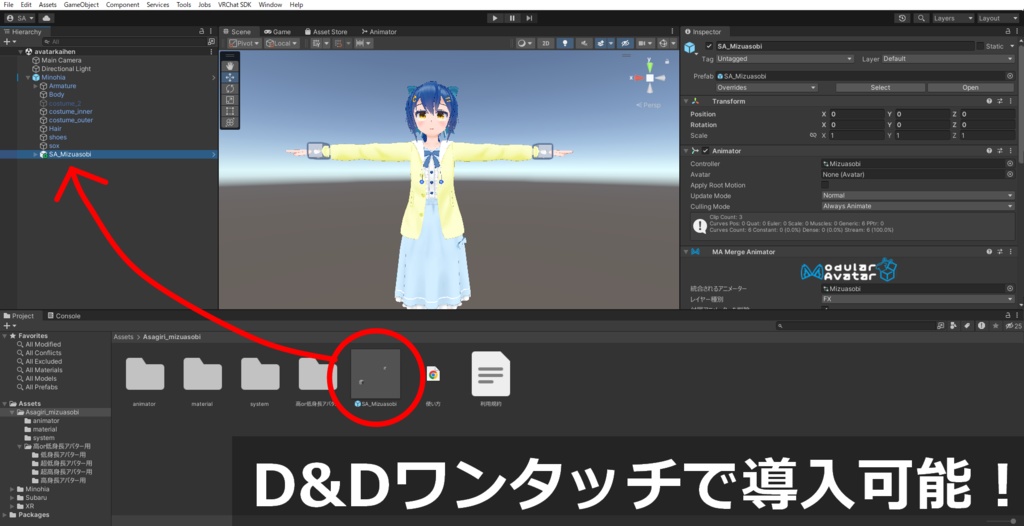Viewport: 1024px width, 526px height.
Task: Open Pivot handle position dropdown
Action: tap(244, 43)
